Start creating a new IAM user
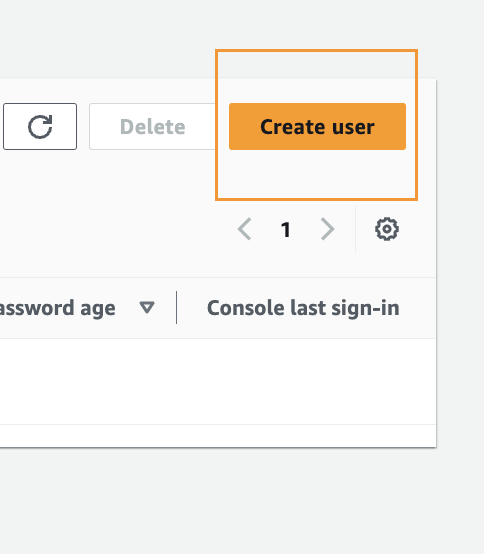Screen dimensions: 484x554 click(317, 126)
